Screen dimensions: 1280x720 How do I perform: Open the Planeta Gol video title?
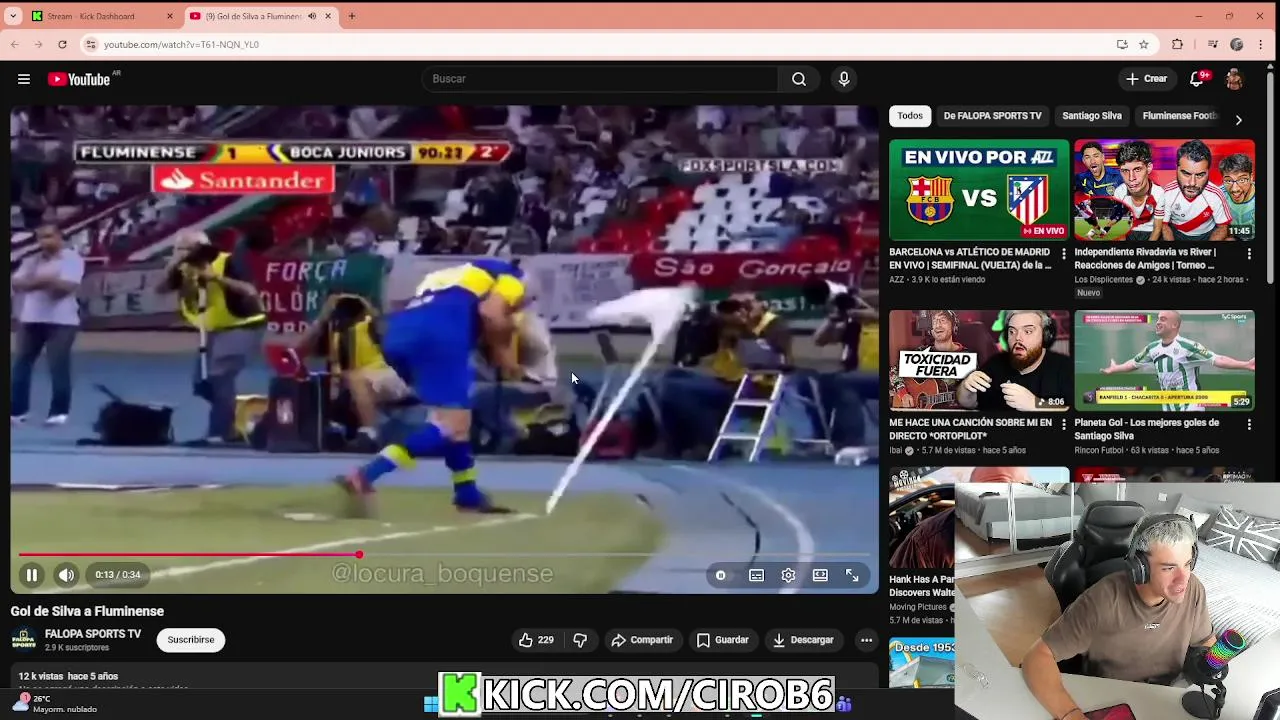[x=1147, y=430]
